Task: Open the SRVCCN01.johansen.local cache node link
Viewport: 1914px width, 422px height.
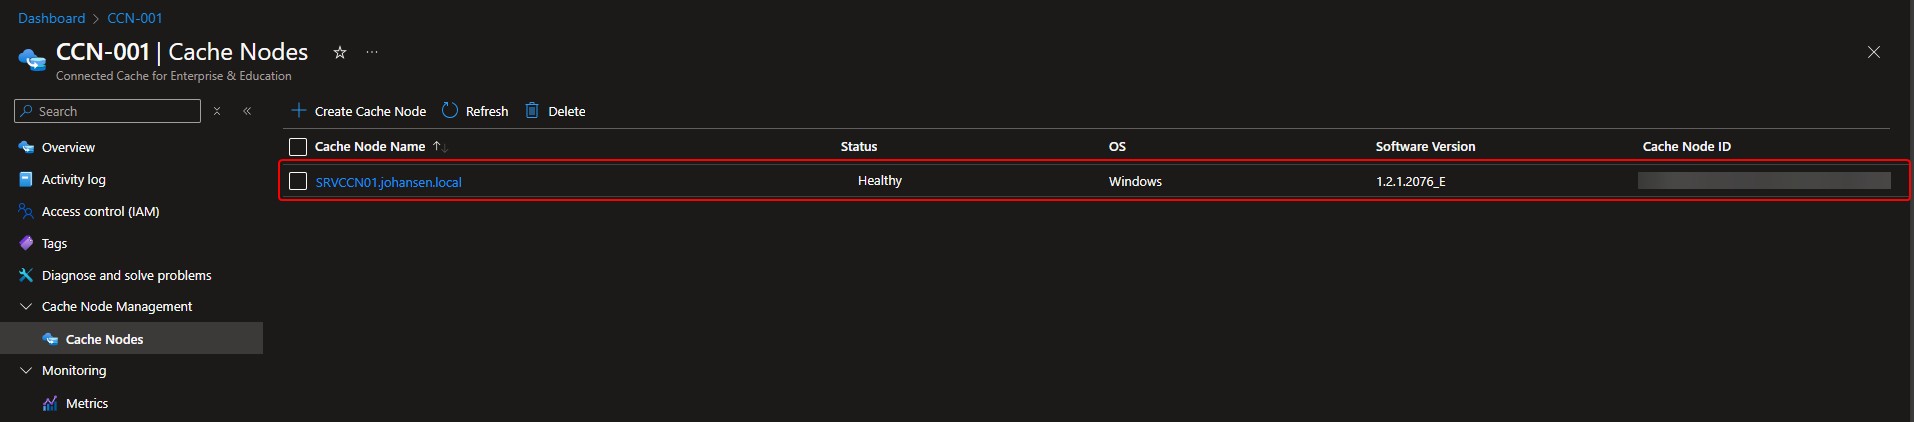Action: pyautogui.click(x=388, y=182)
